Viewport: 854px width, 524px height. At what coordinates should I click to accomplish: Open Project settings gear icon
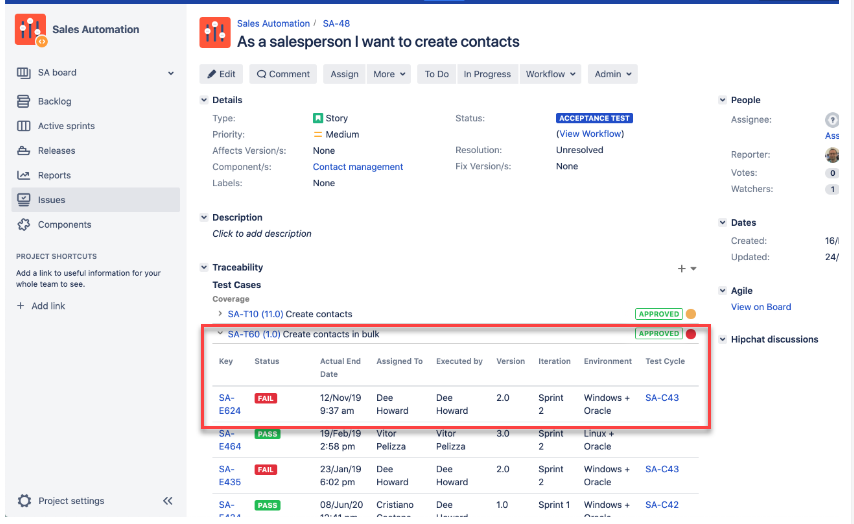point(24,501)
